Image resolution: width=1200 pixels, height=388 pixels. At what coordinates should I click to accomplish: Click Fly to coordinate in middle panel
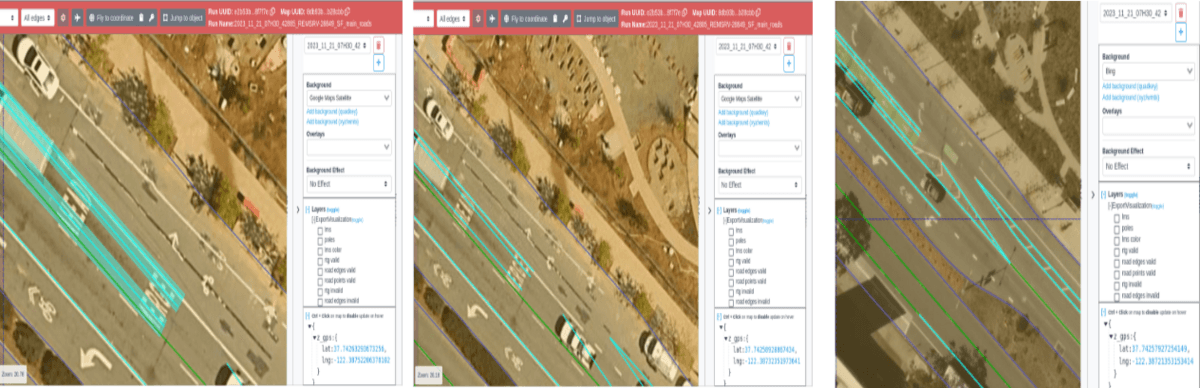524,18
